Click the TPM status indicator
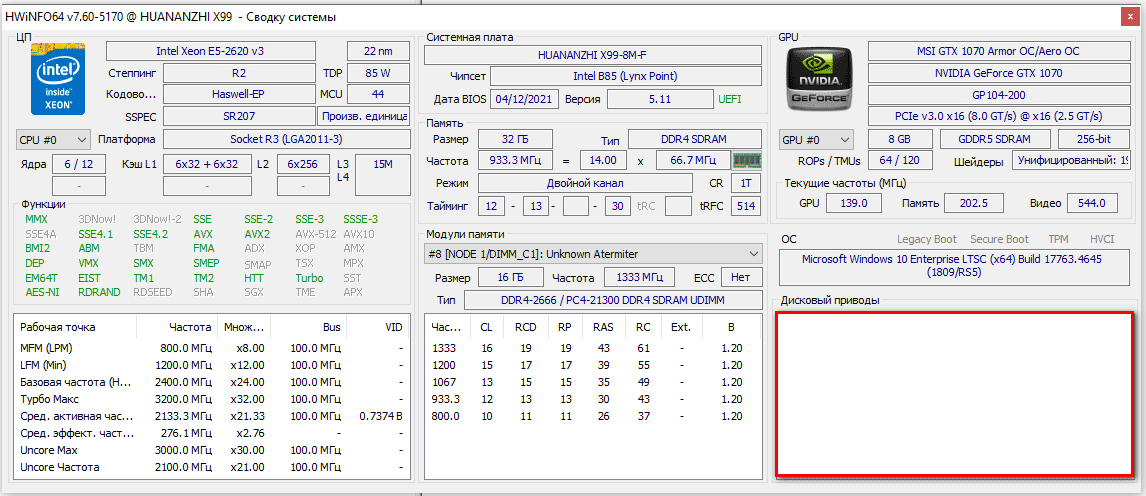 point(1058,239)
